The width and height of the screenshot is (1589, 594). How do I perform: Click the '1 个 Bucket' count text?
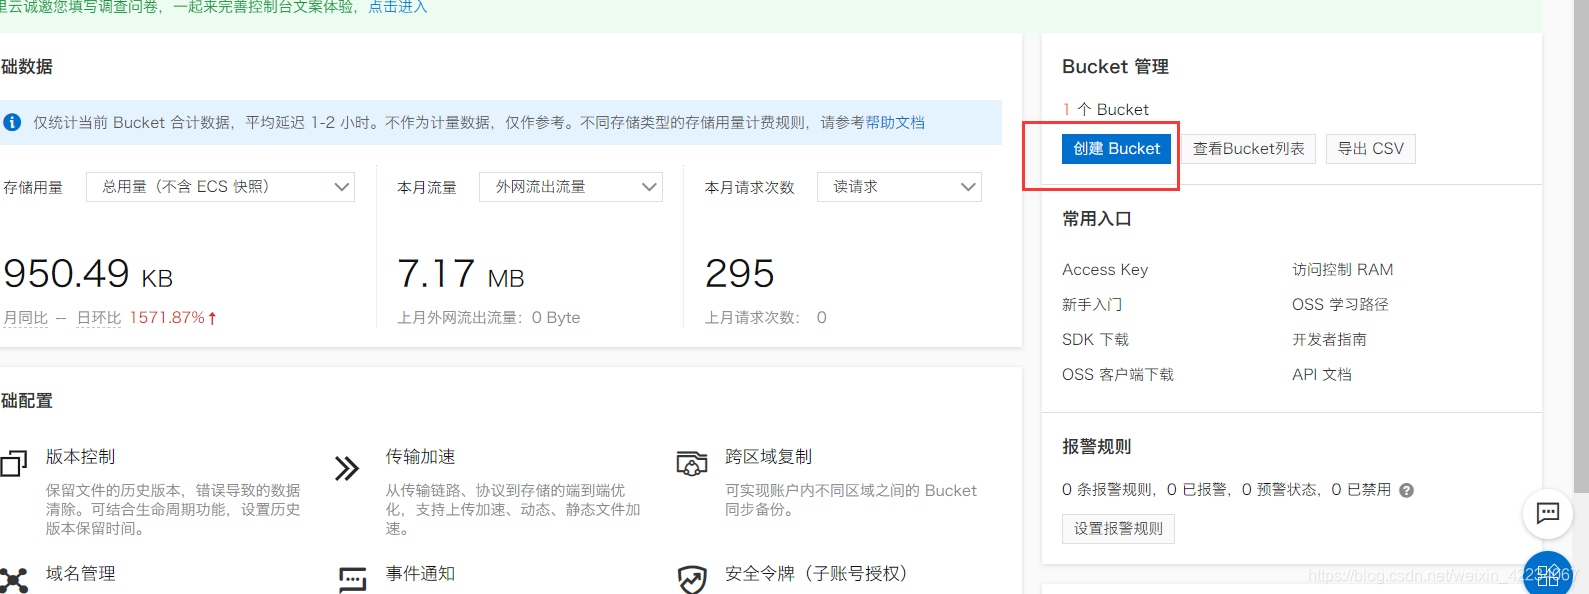(x=1105, y=110)
